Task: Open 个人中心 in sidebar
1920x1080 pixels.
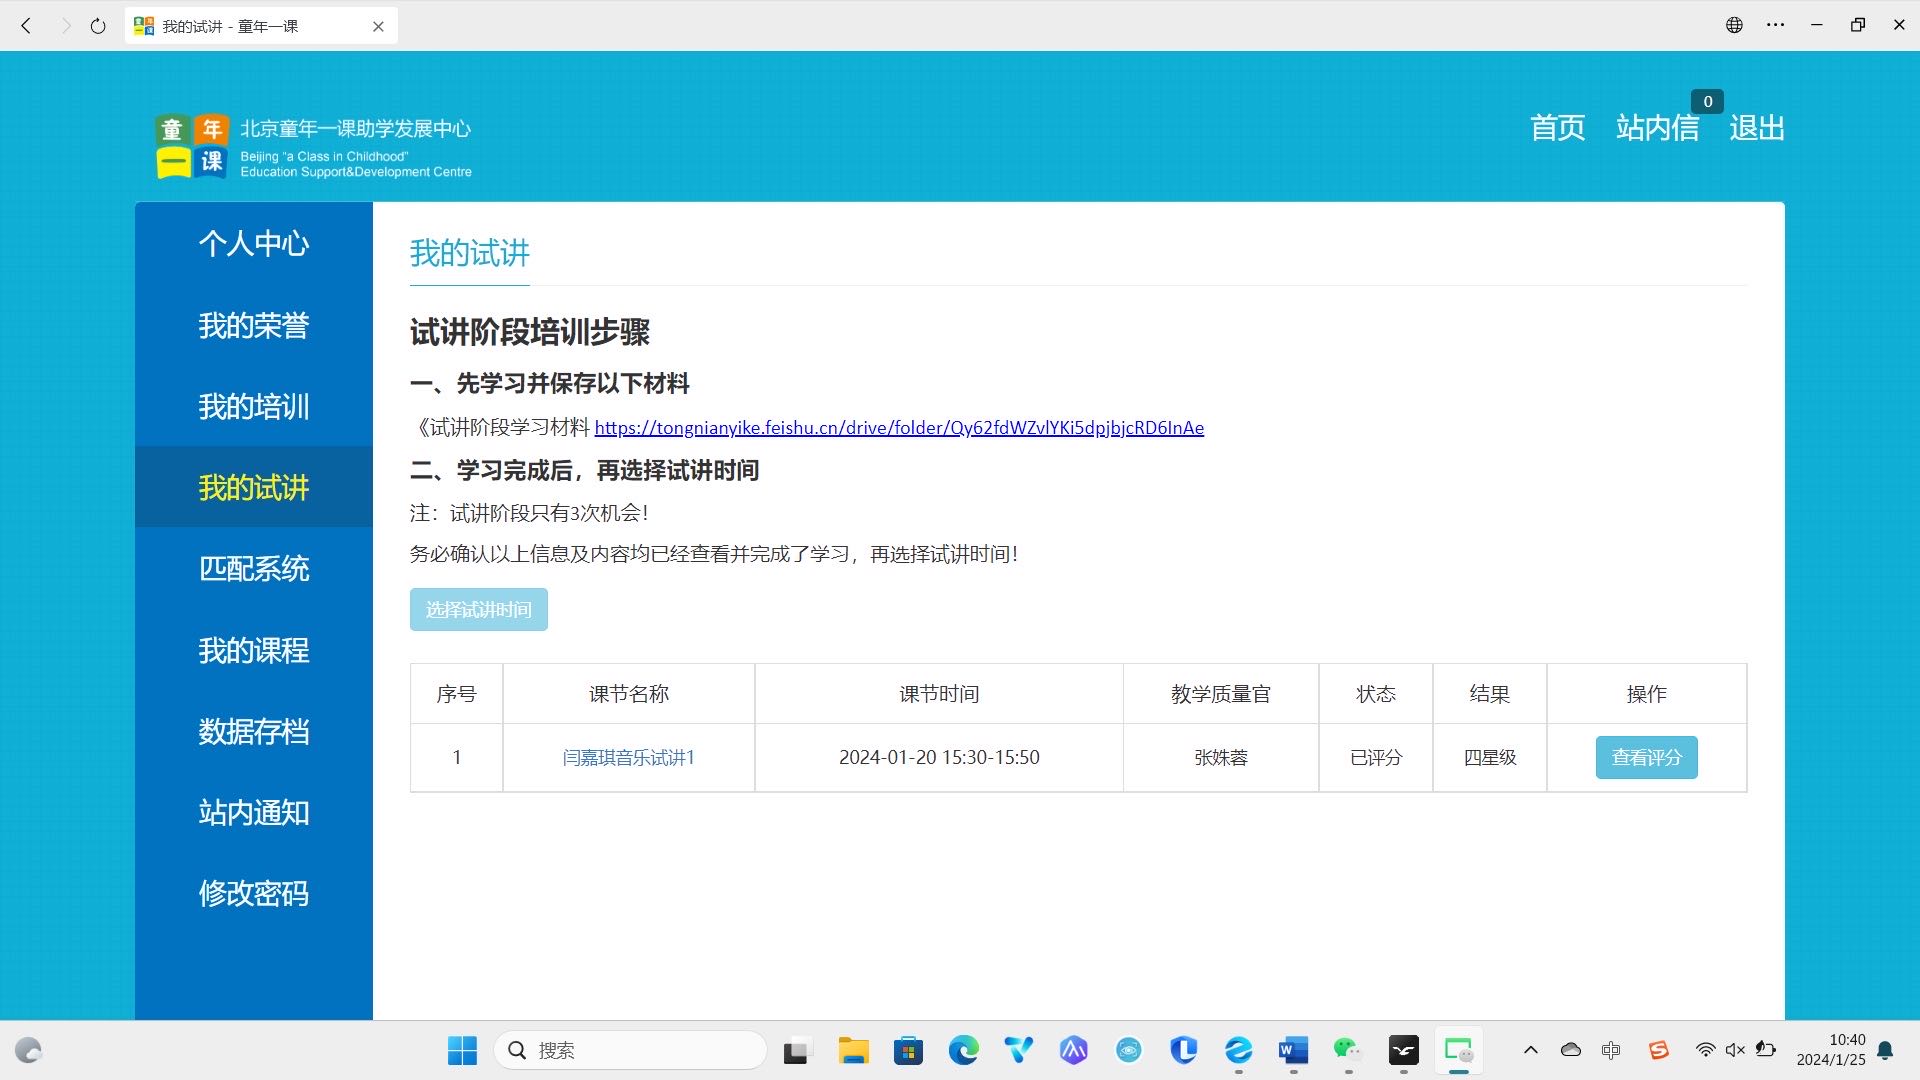Action: [254, 243]
